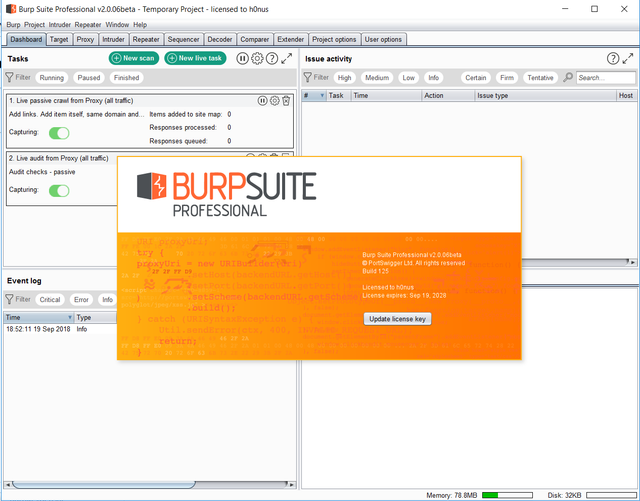Screen dimensions: 640x501
Task: Sort issues by # column arrow
Action: click(322, 96)
